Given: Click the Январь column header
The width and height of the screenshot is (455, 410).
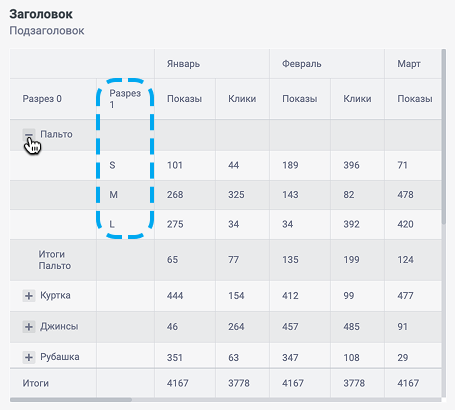Looking at the screenshot, I should click(x=183, y=64).
